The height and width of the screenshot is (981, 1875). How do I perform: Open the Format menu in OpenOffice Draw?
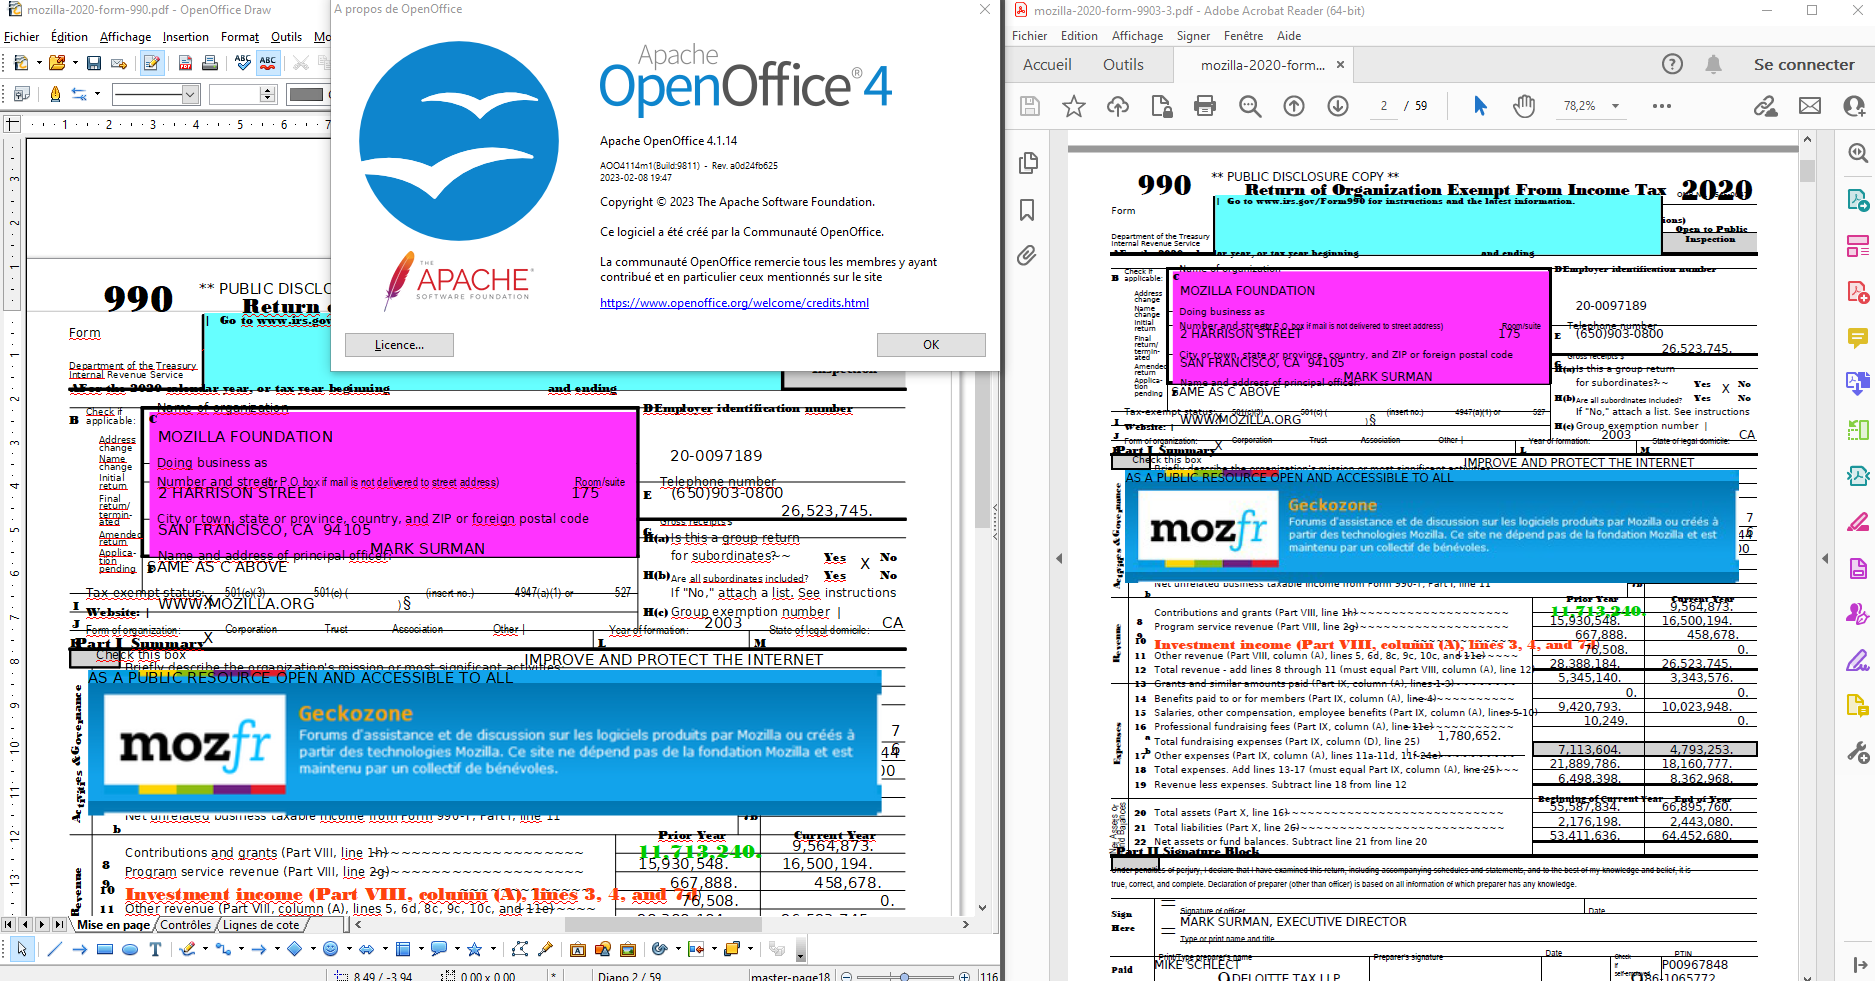point(240,37)
